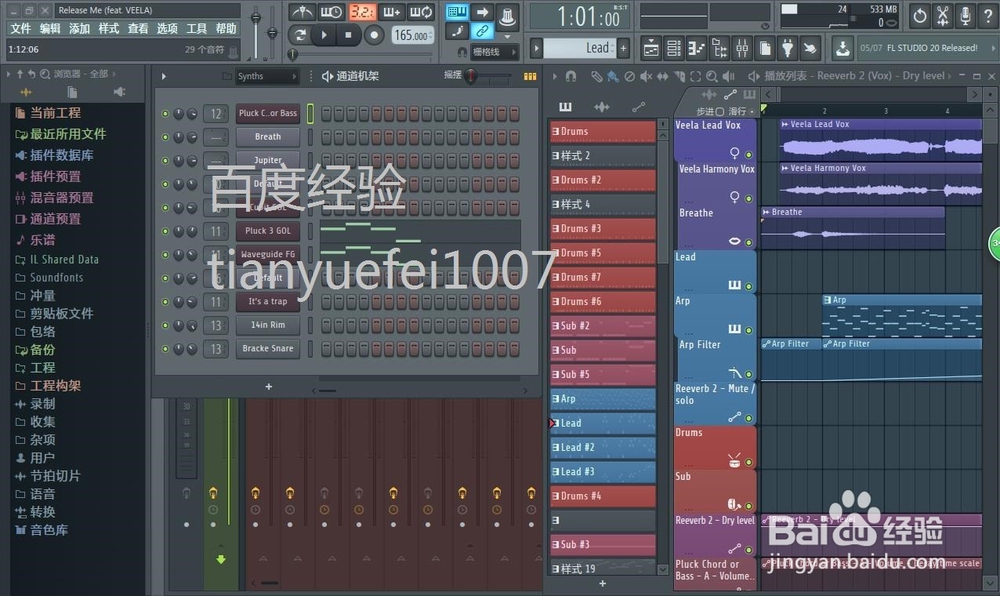The height and width of the screenshot is (596, 1000).
Task: Mute the 14in Rim channel LED
Action: (x=165, y=325)
